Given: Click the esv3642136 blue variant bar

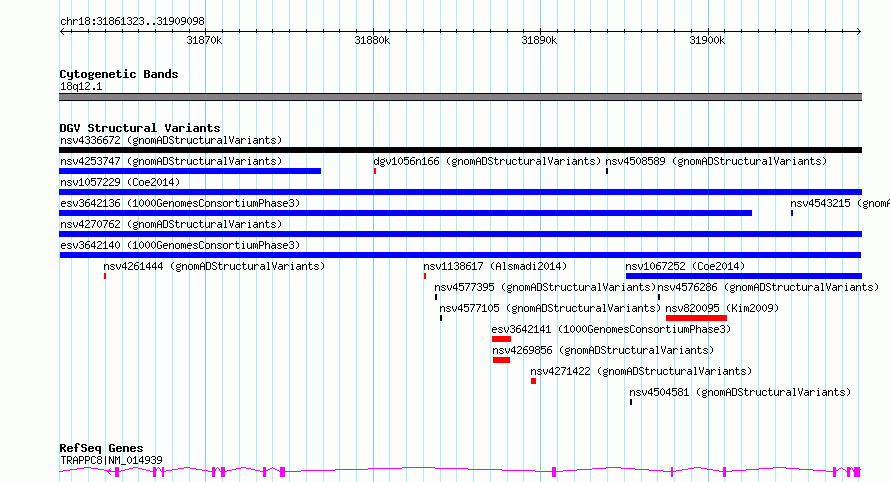Looking at the screenshot, I should click(x=405, y=213).
